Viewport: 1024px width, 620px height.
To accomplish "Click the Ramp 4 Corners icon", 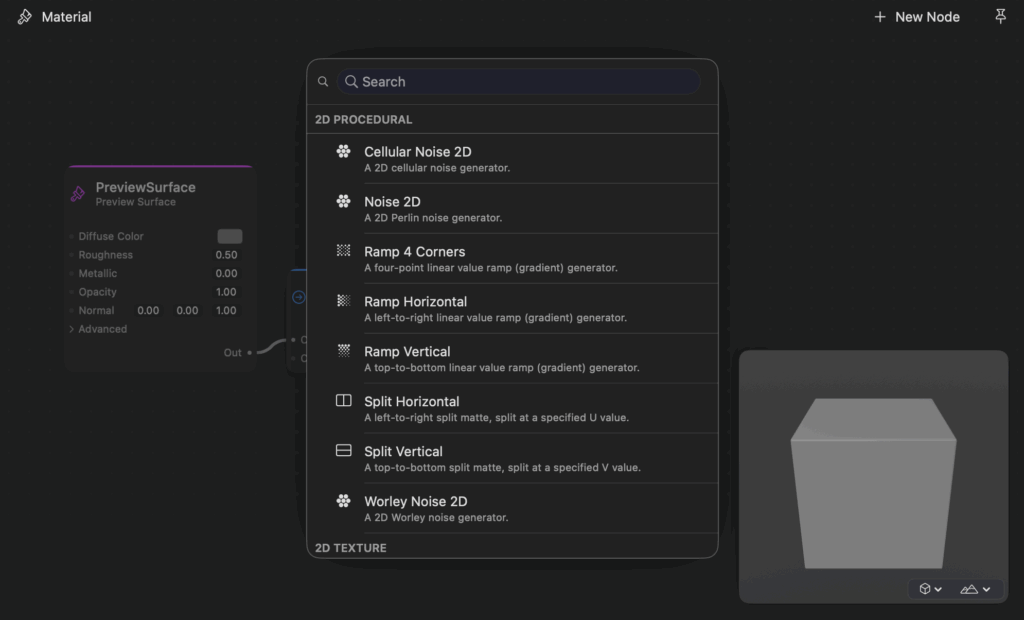I will (x=343, y=251).
